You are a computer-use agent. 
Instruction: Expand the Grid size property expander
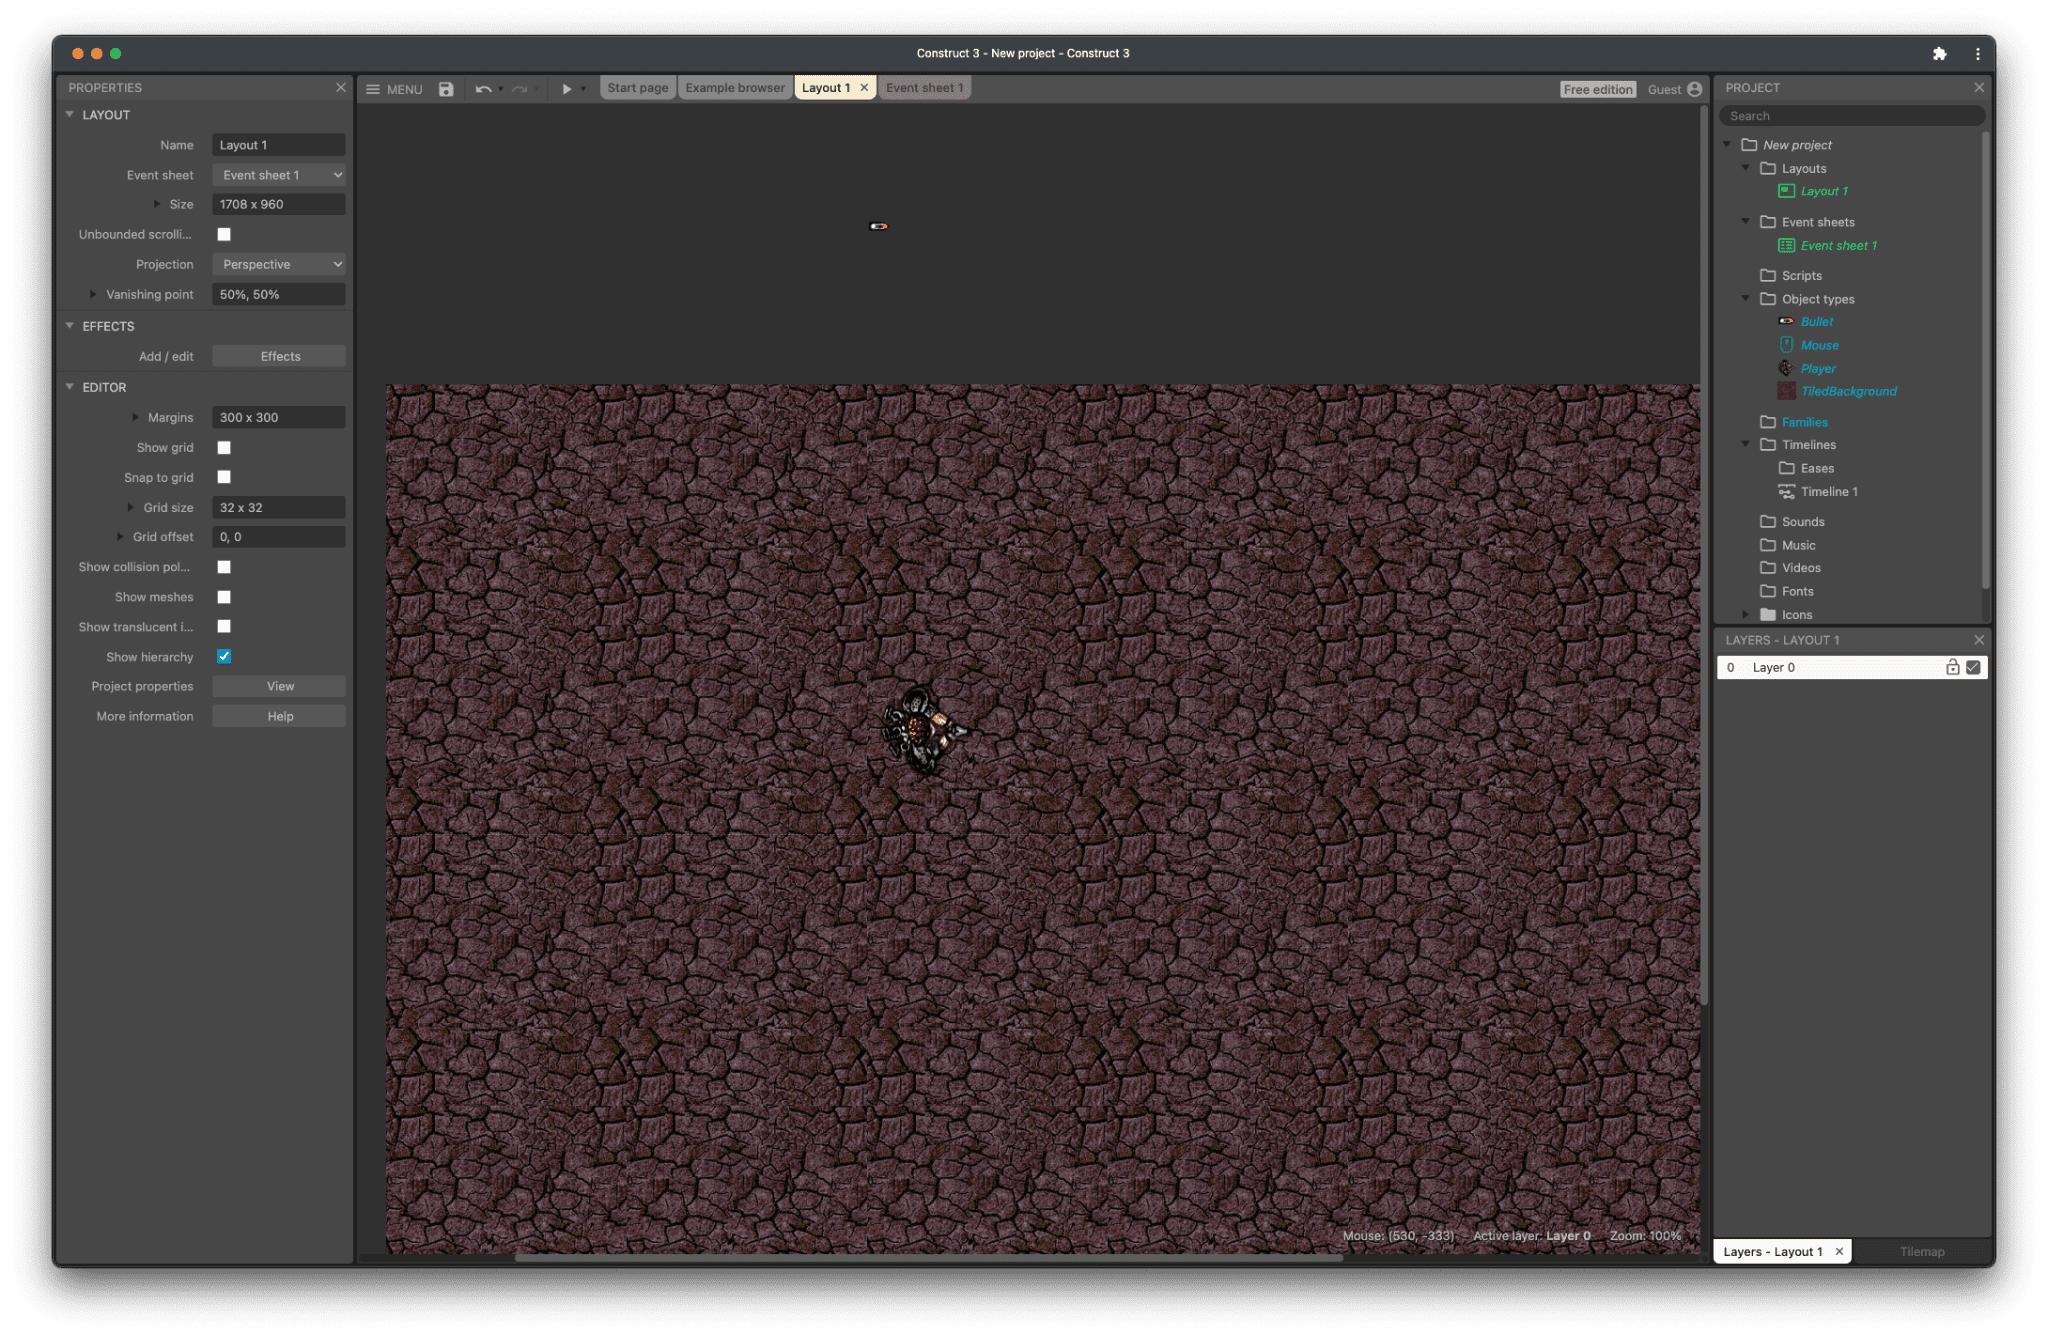[x=131, y=507]
